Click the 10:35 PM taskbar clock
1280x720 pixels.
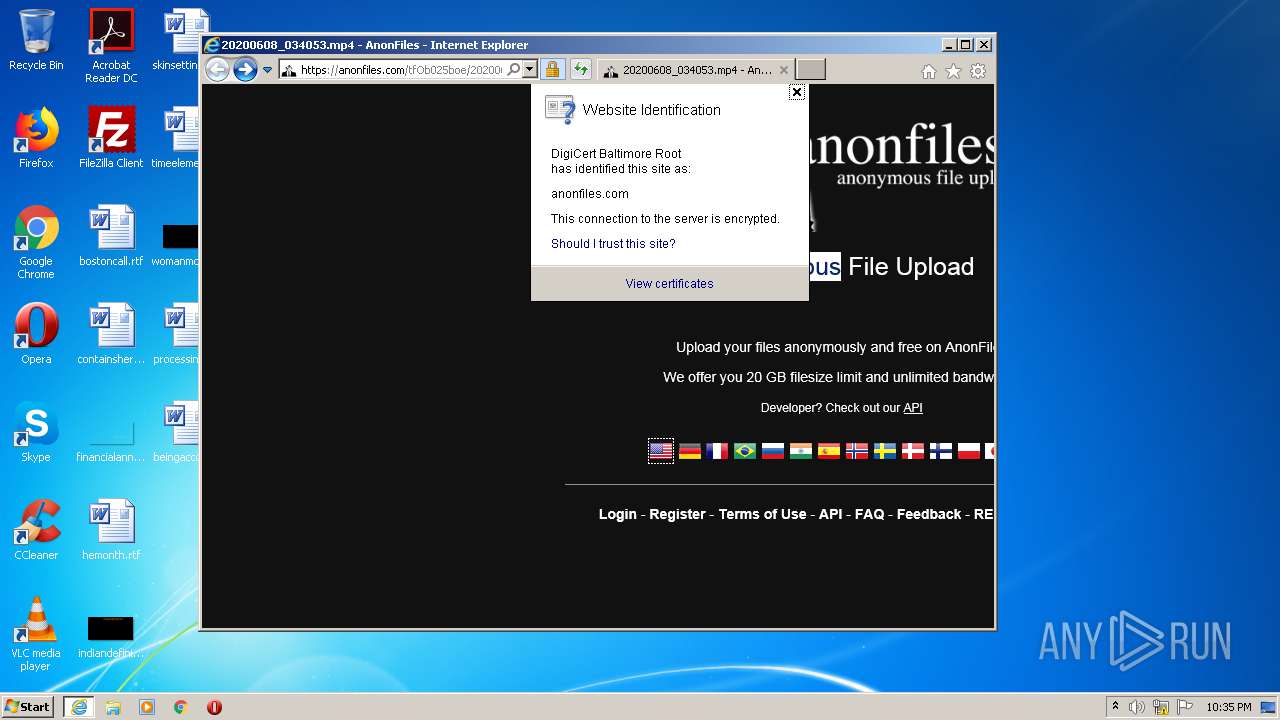click(1229, 707)
